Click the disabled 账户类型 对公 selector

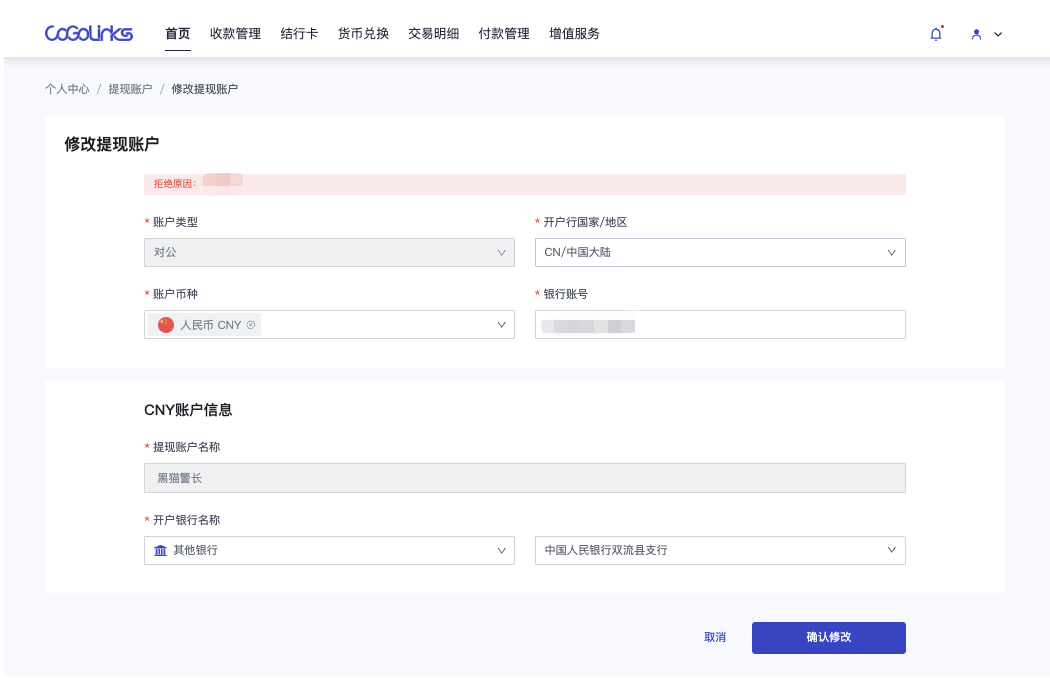point(329,253)
